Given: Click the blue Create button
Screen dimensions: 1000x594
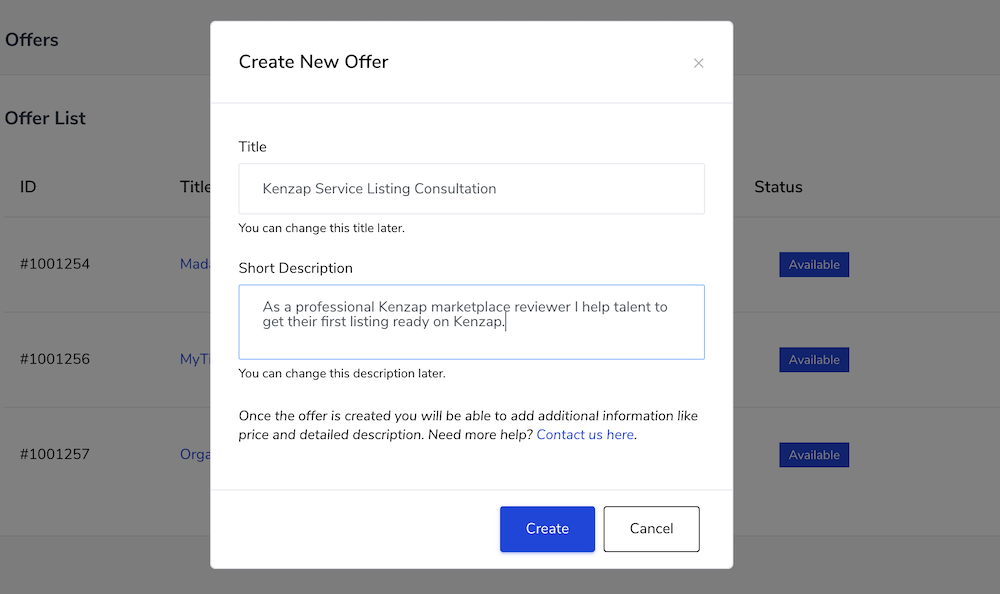Looking at the screenshot, I should click(x=547, y=529).
